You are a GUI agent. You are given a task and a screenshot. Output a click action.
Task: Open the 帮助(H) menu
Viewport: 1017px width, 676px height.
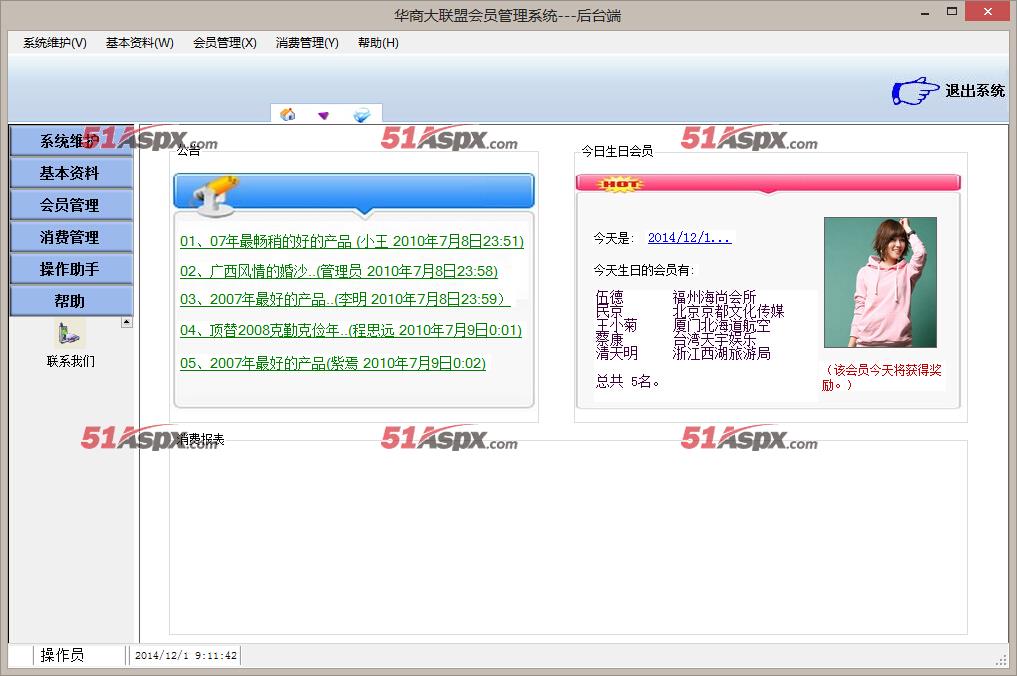click(378, 43)
